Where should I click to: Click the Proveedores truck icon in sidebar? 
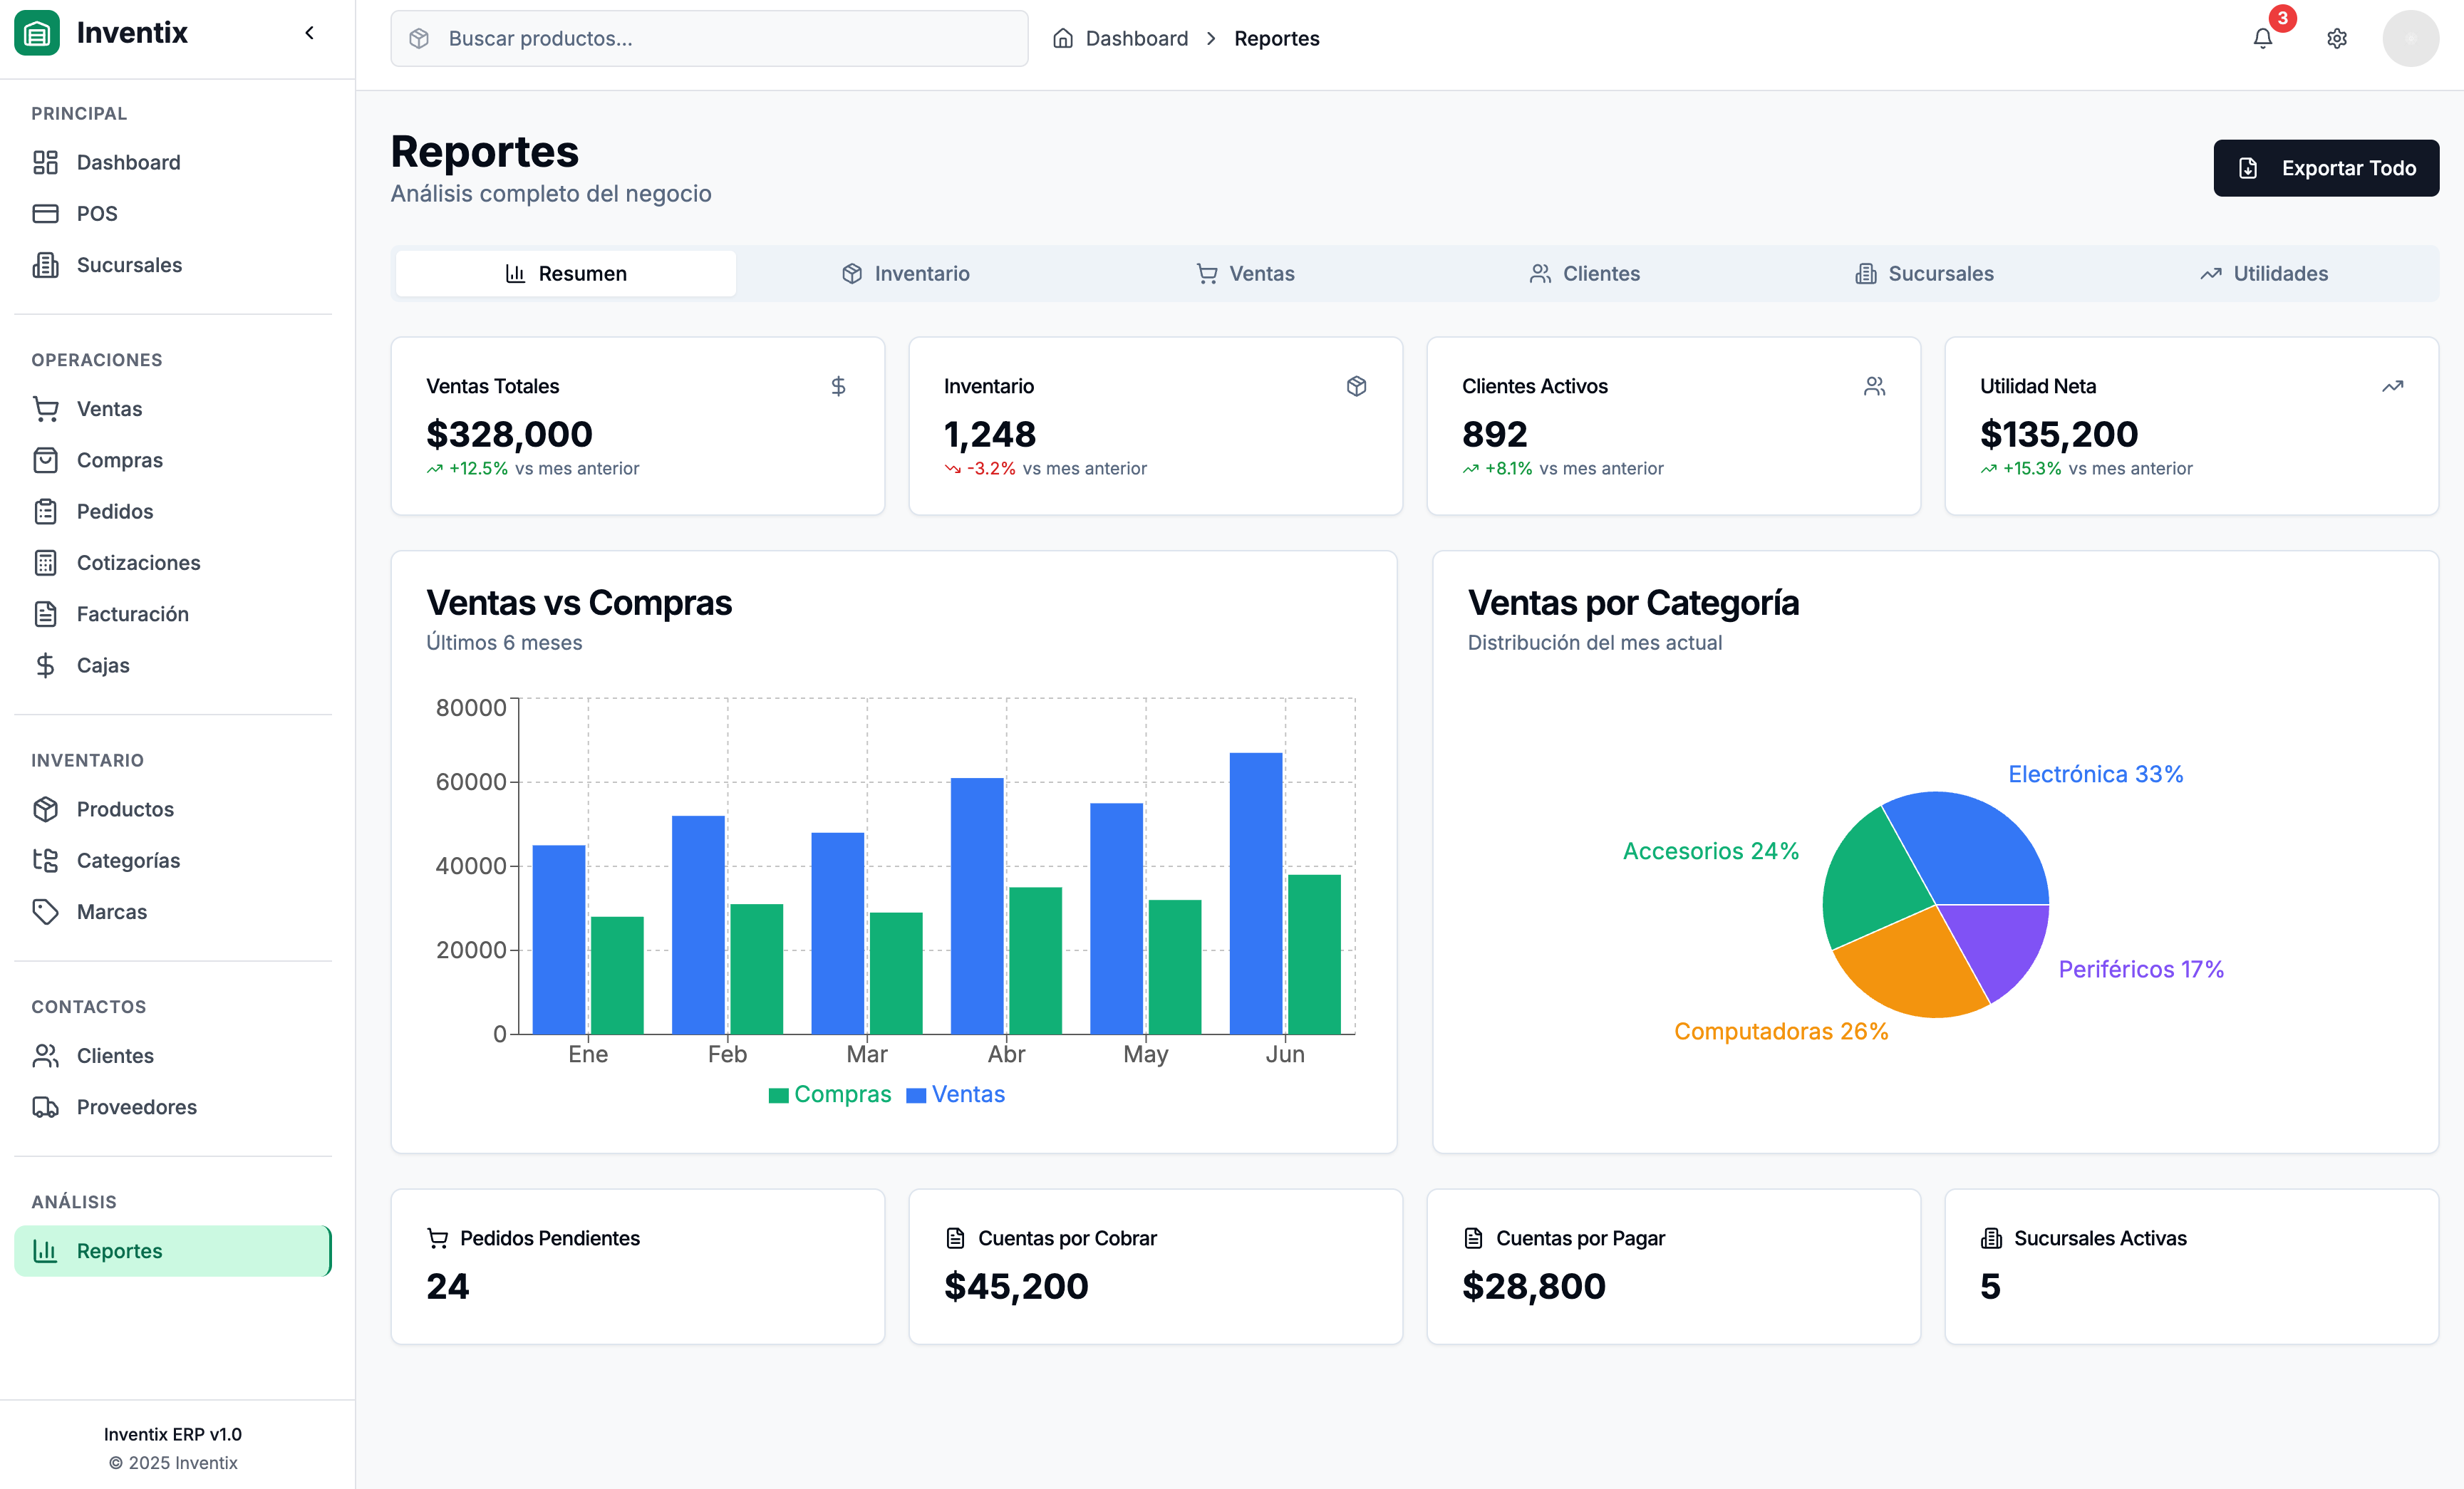[45, 1107]
